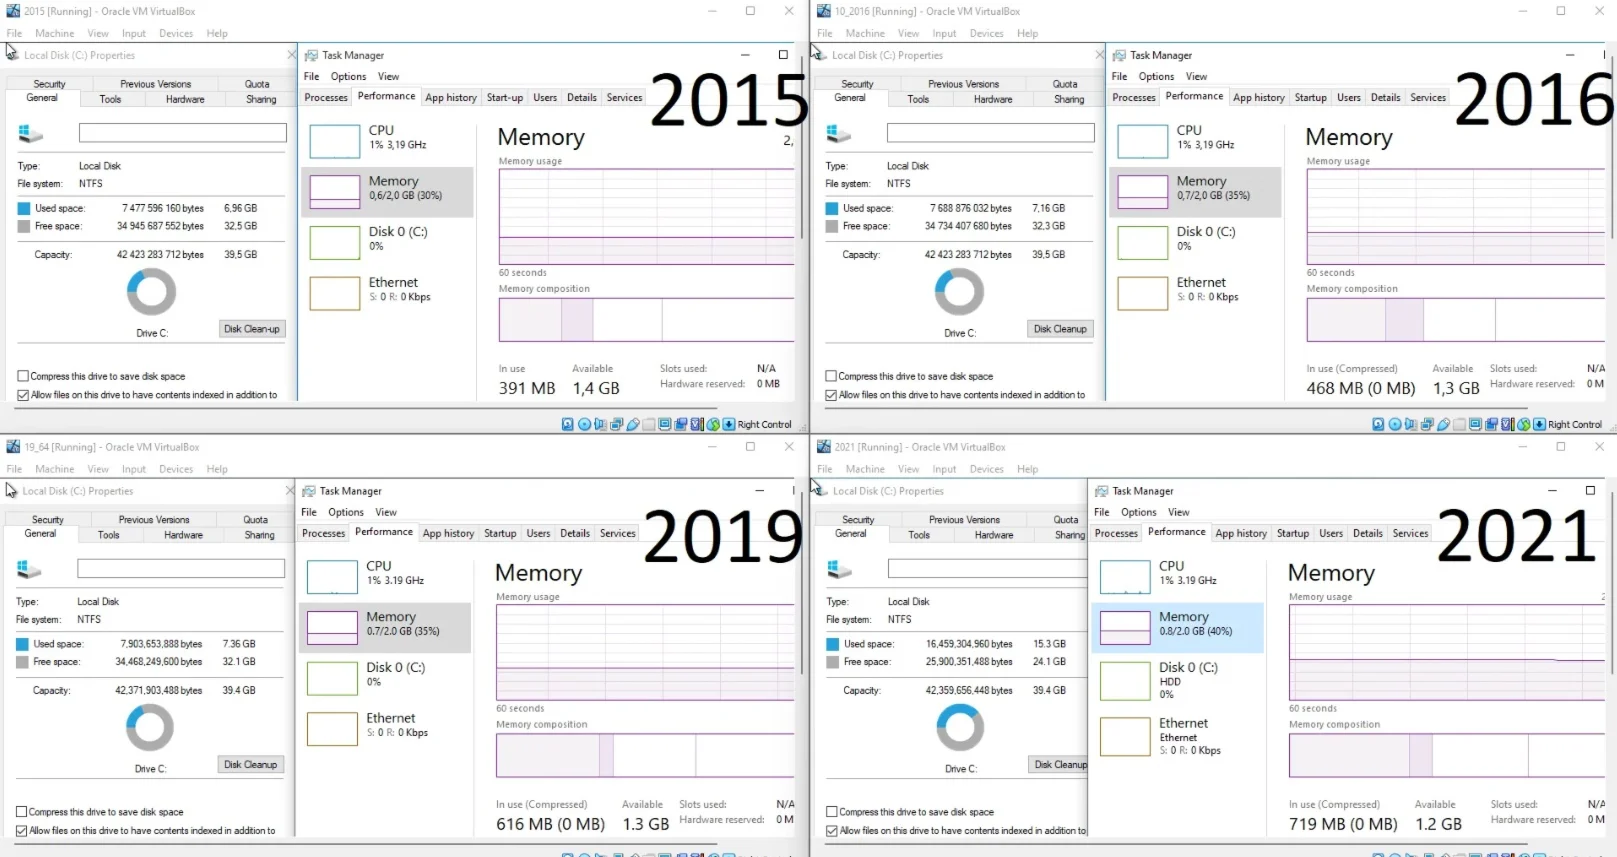1617x857 pixels.
Task: Uncheck 'Allow files on this drive' indexing in 2021 VM
Action: tap(832, 831)
